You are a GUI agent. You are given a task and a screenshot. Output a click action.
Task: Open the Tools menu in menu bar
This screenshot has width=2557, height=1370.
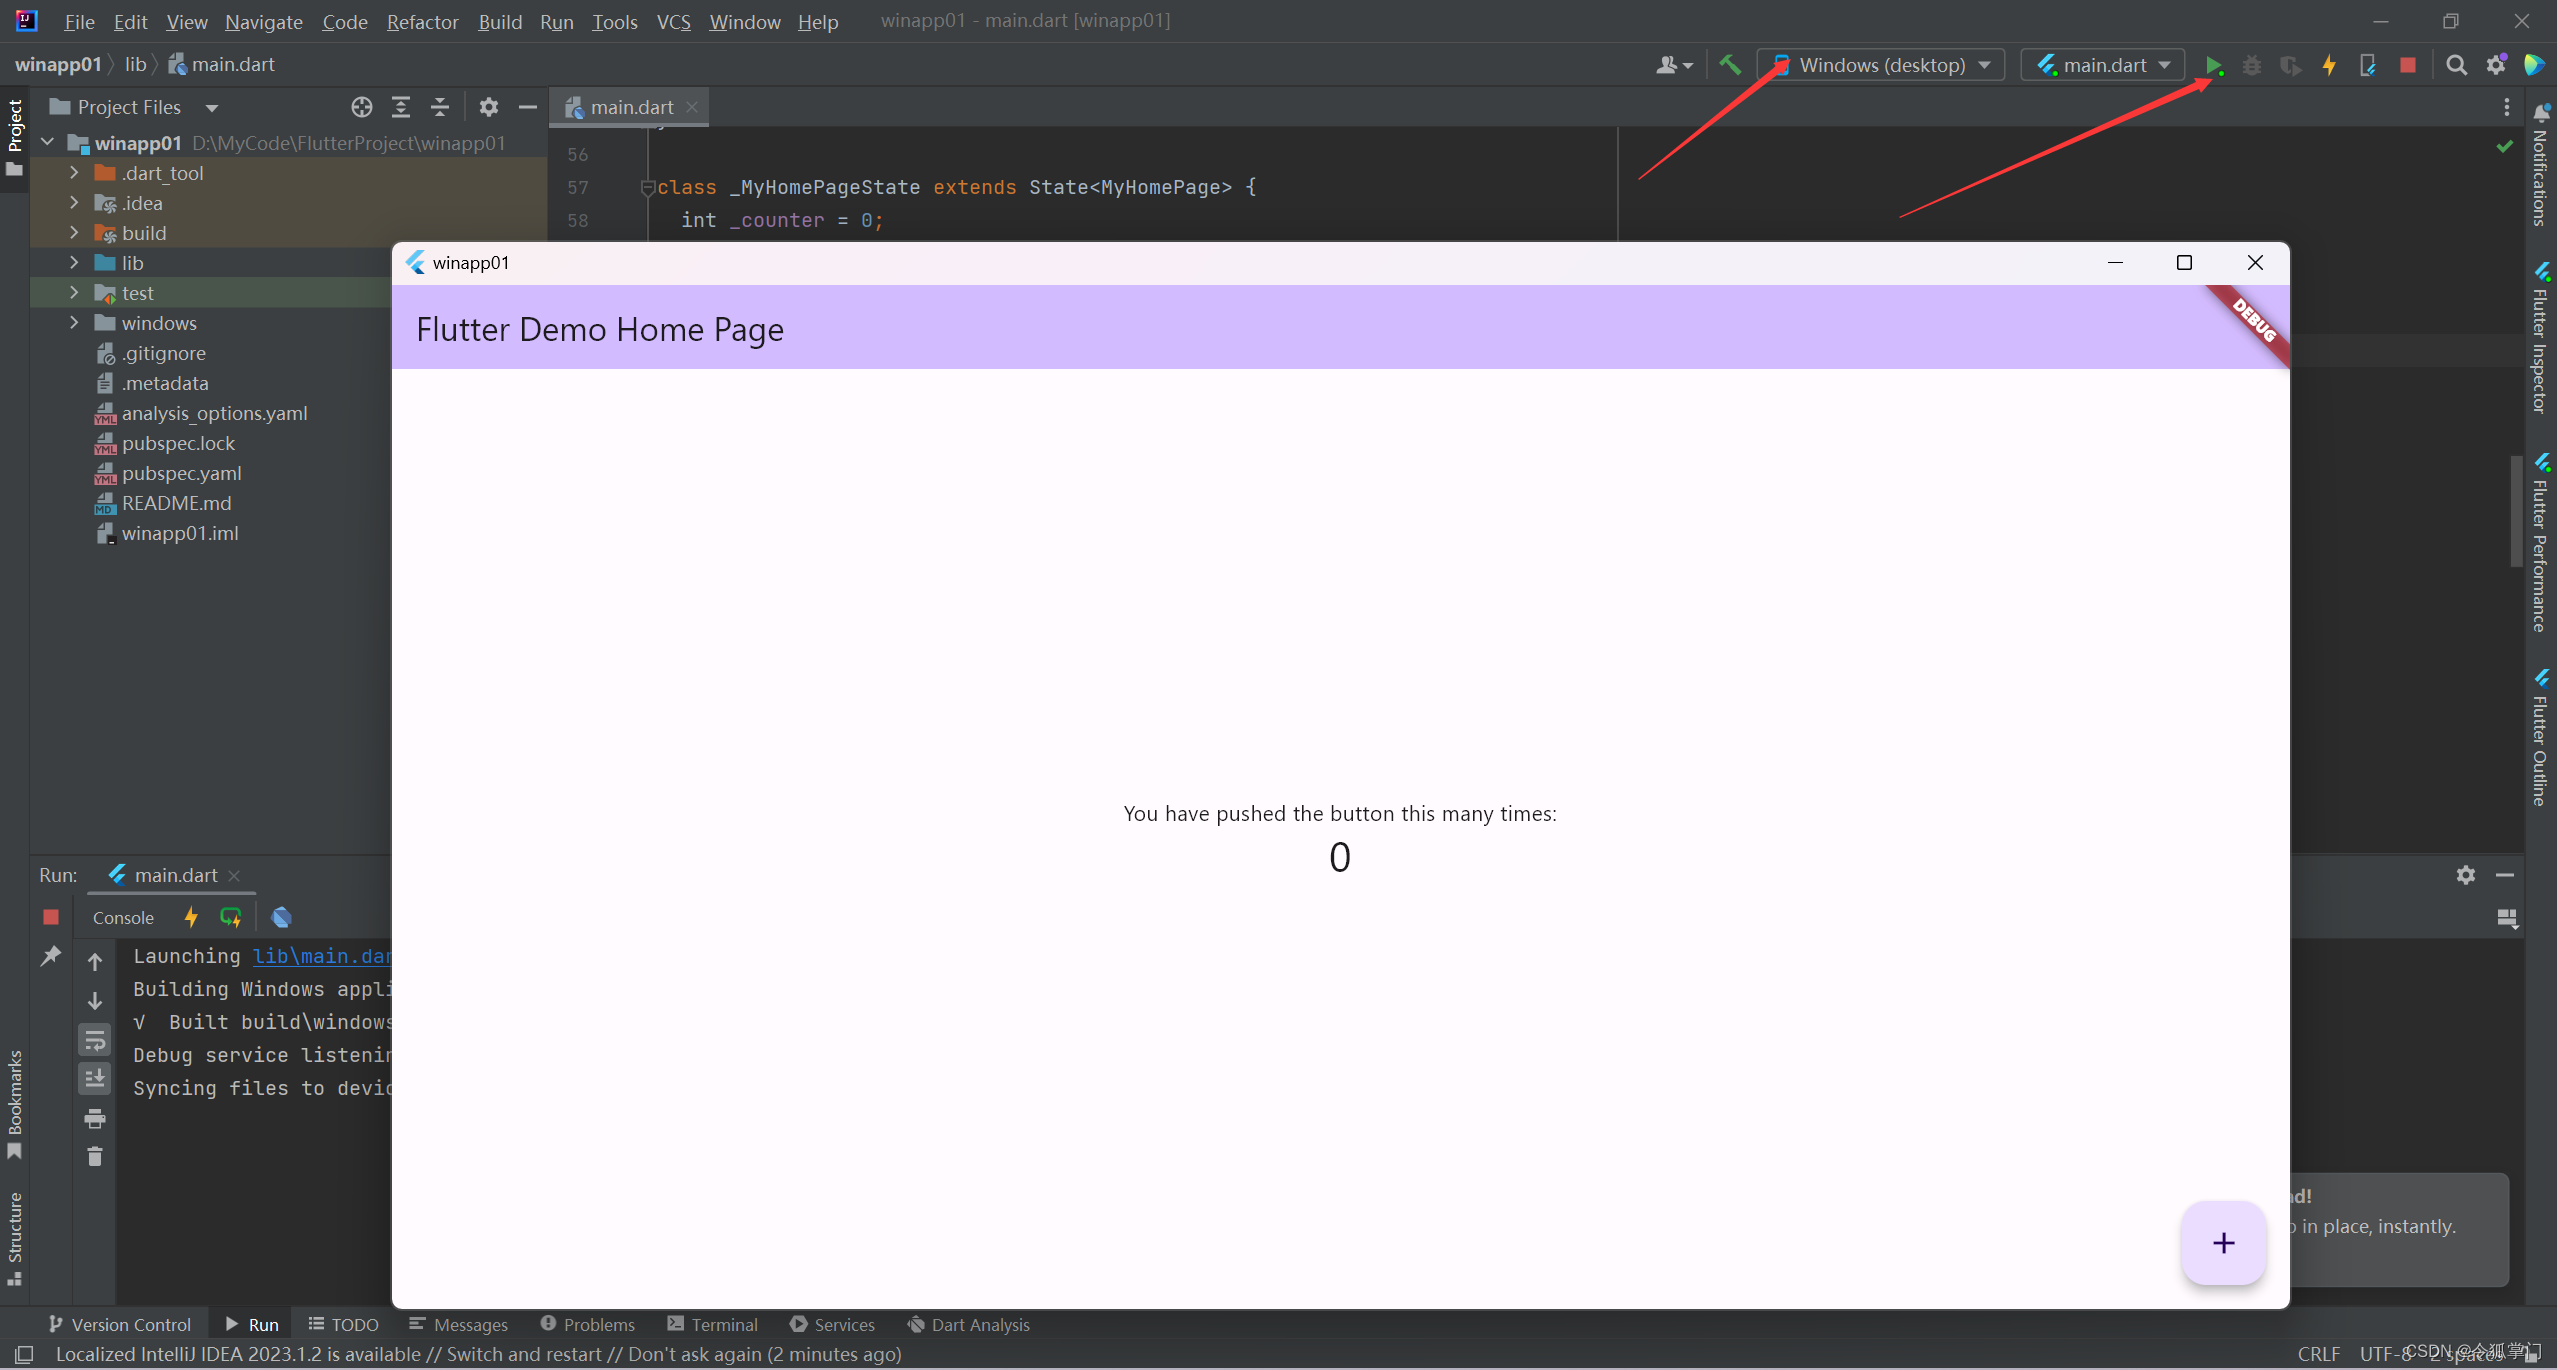(614, 22)
